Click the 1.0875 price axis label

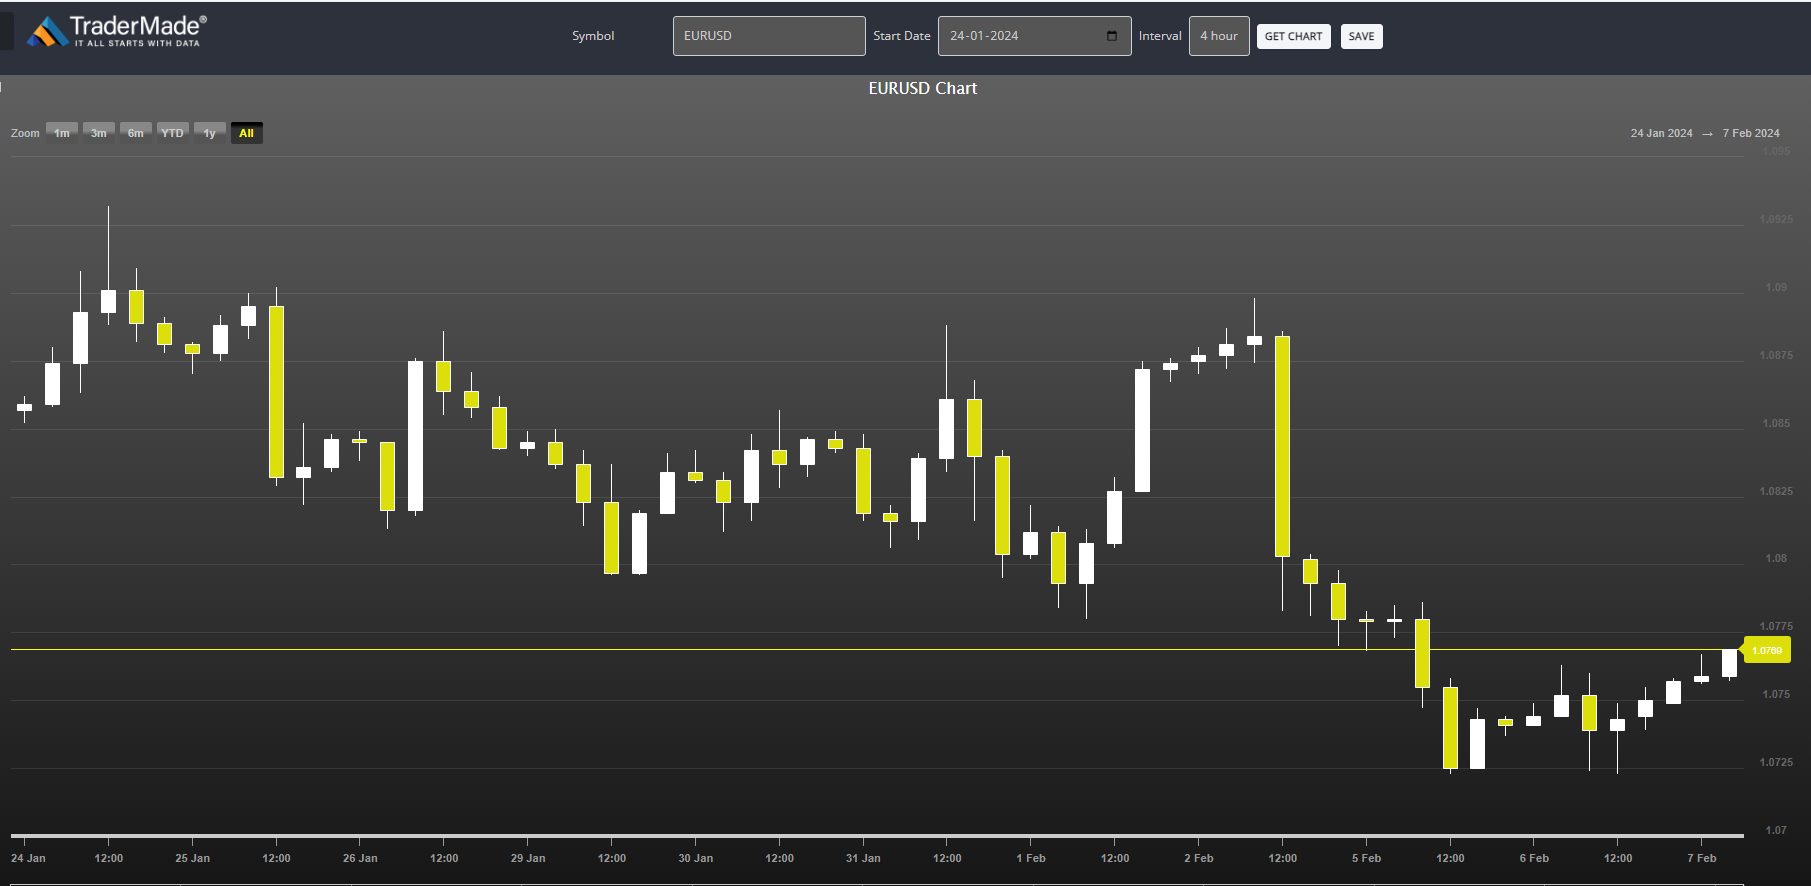(x=1776, y=355)
